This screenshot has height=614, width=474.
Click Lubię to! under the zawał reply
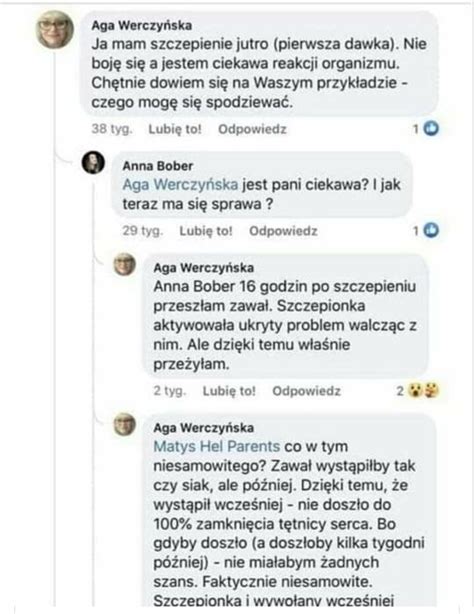pyautogui.click(x=229, y=390)
